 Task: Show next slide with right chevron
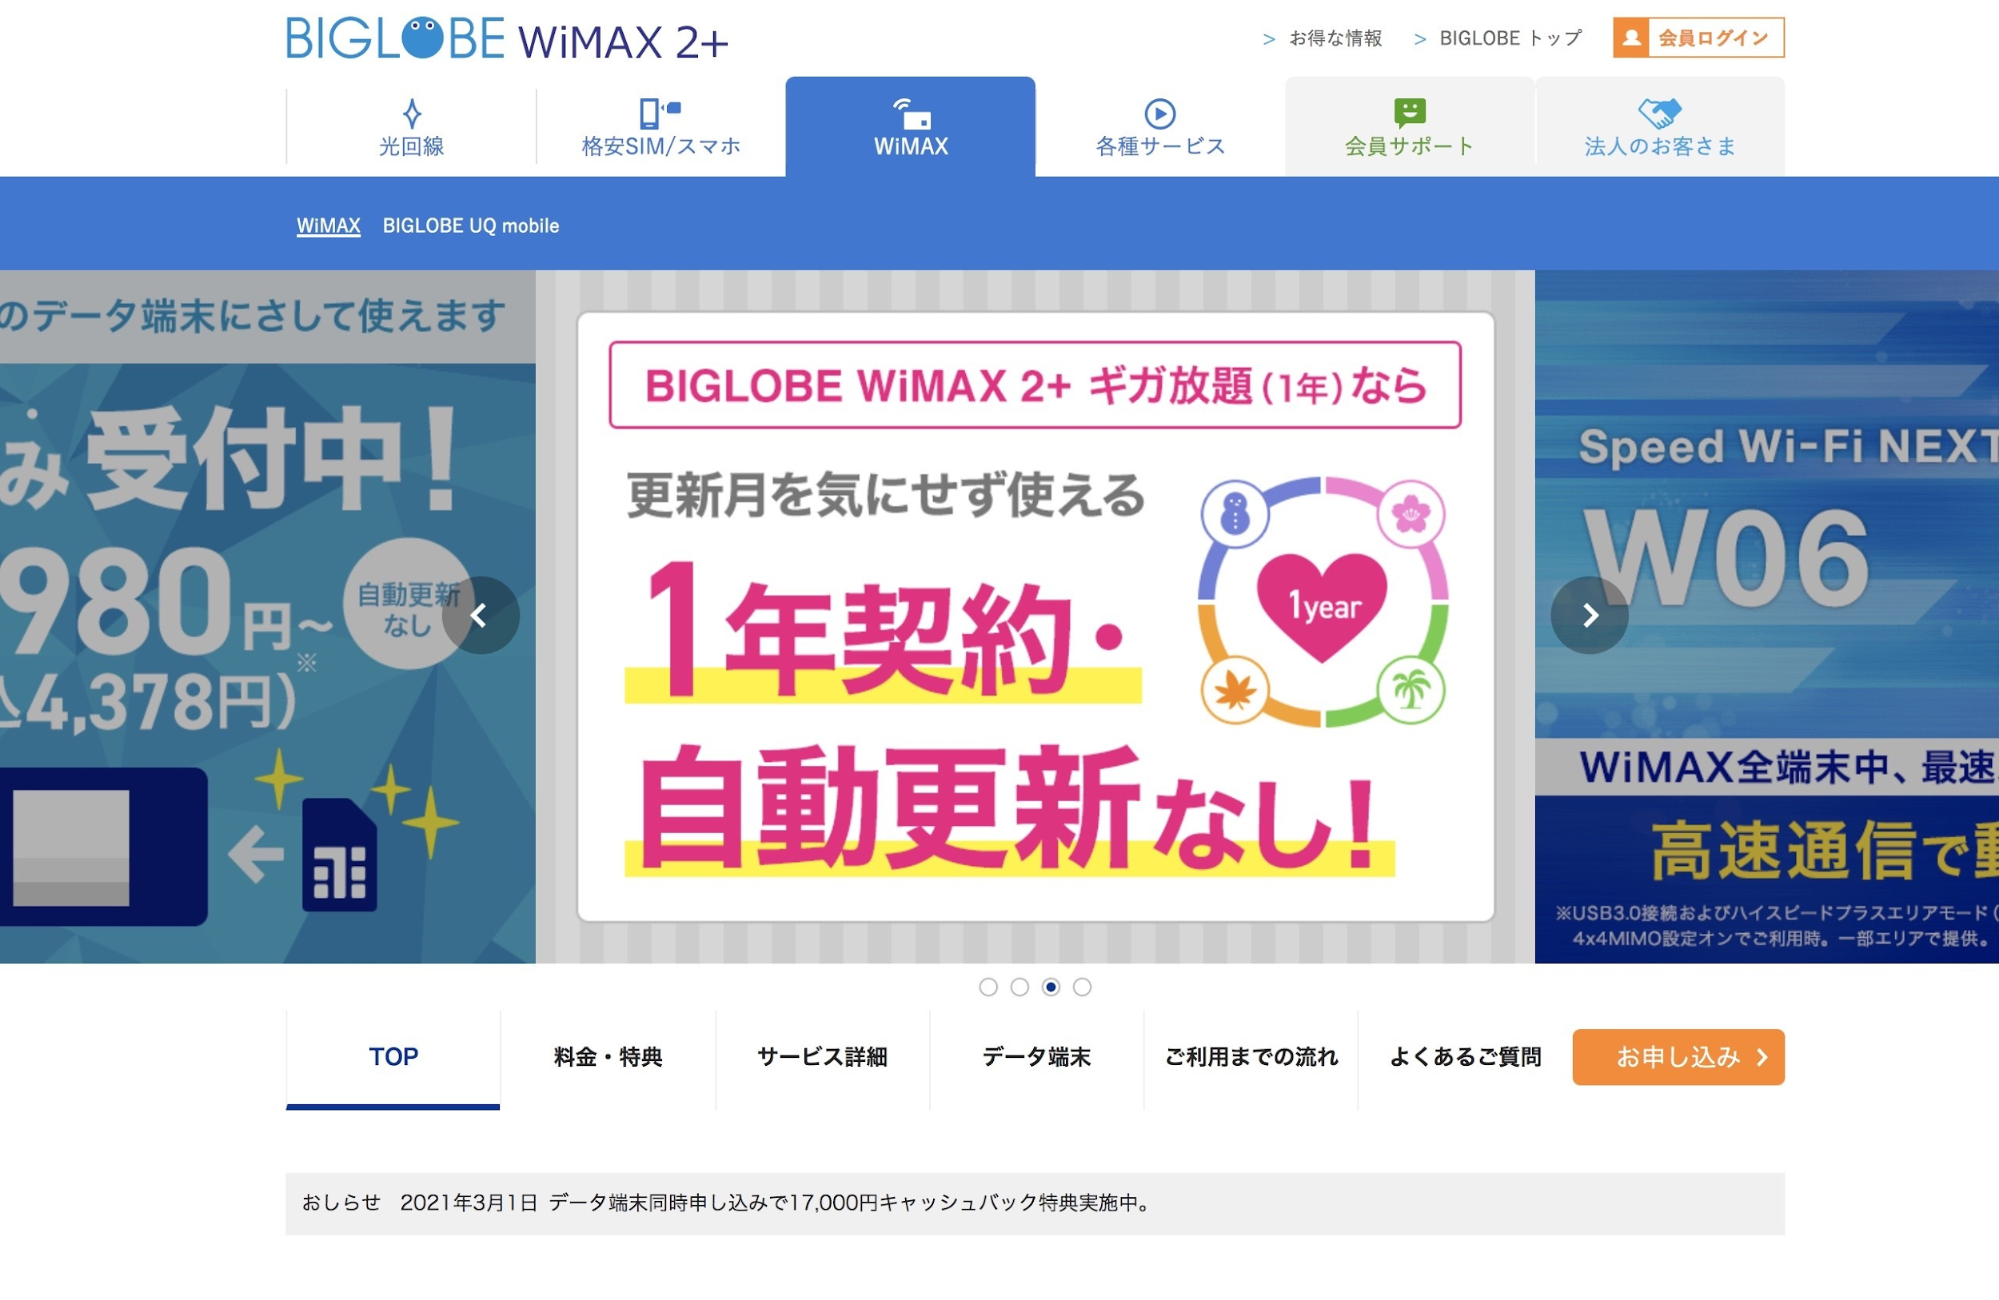(1589, 615)
